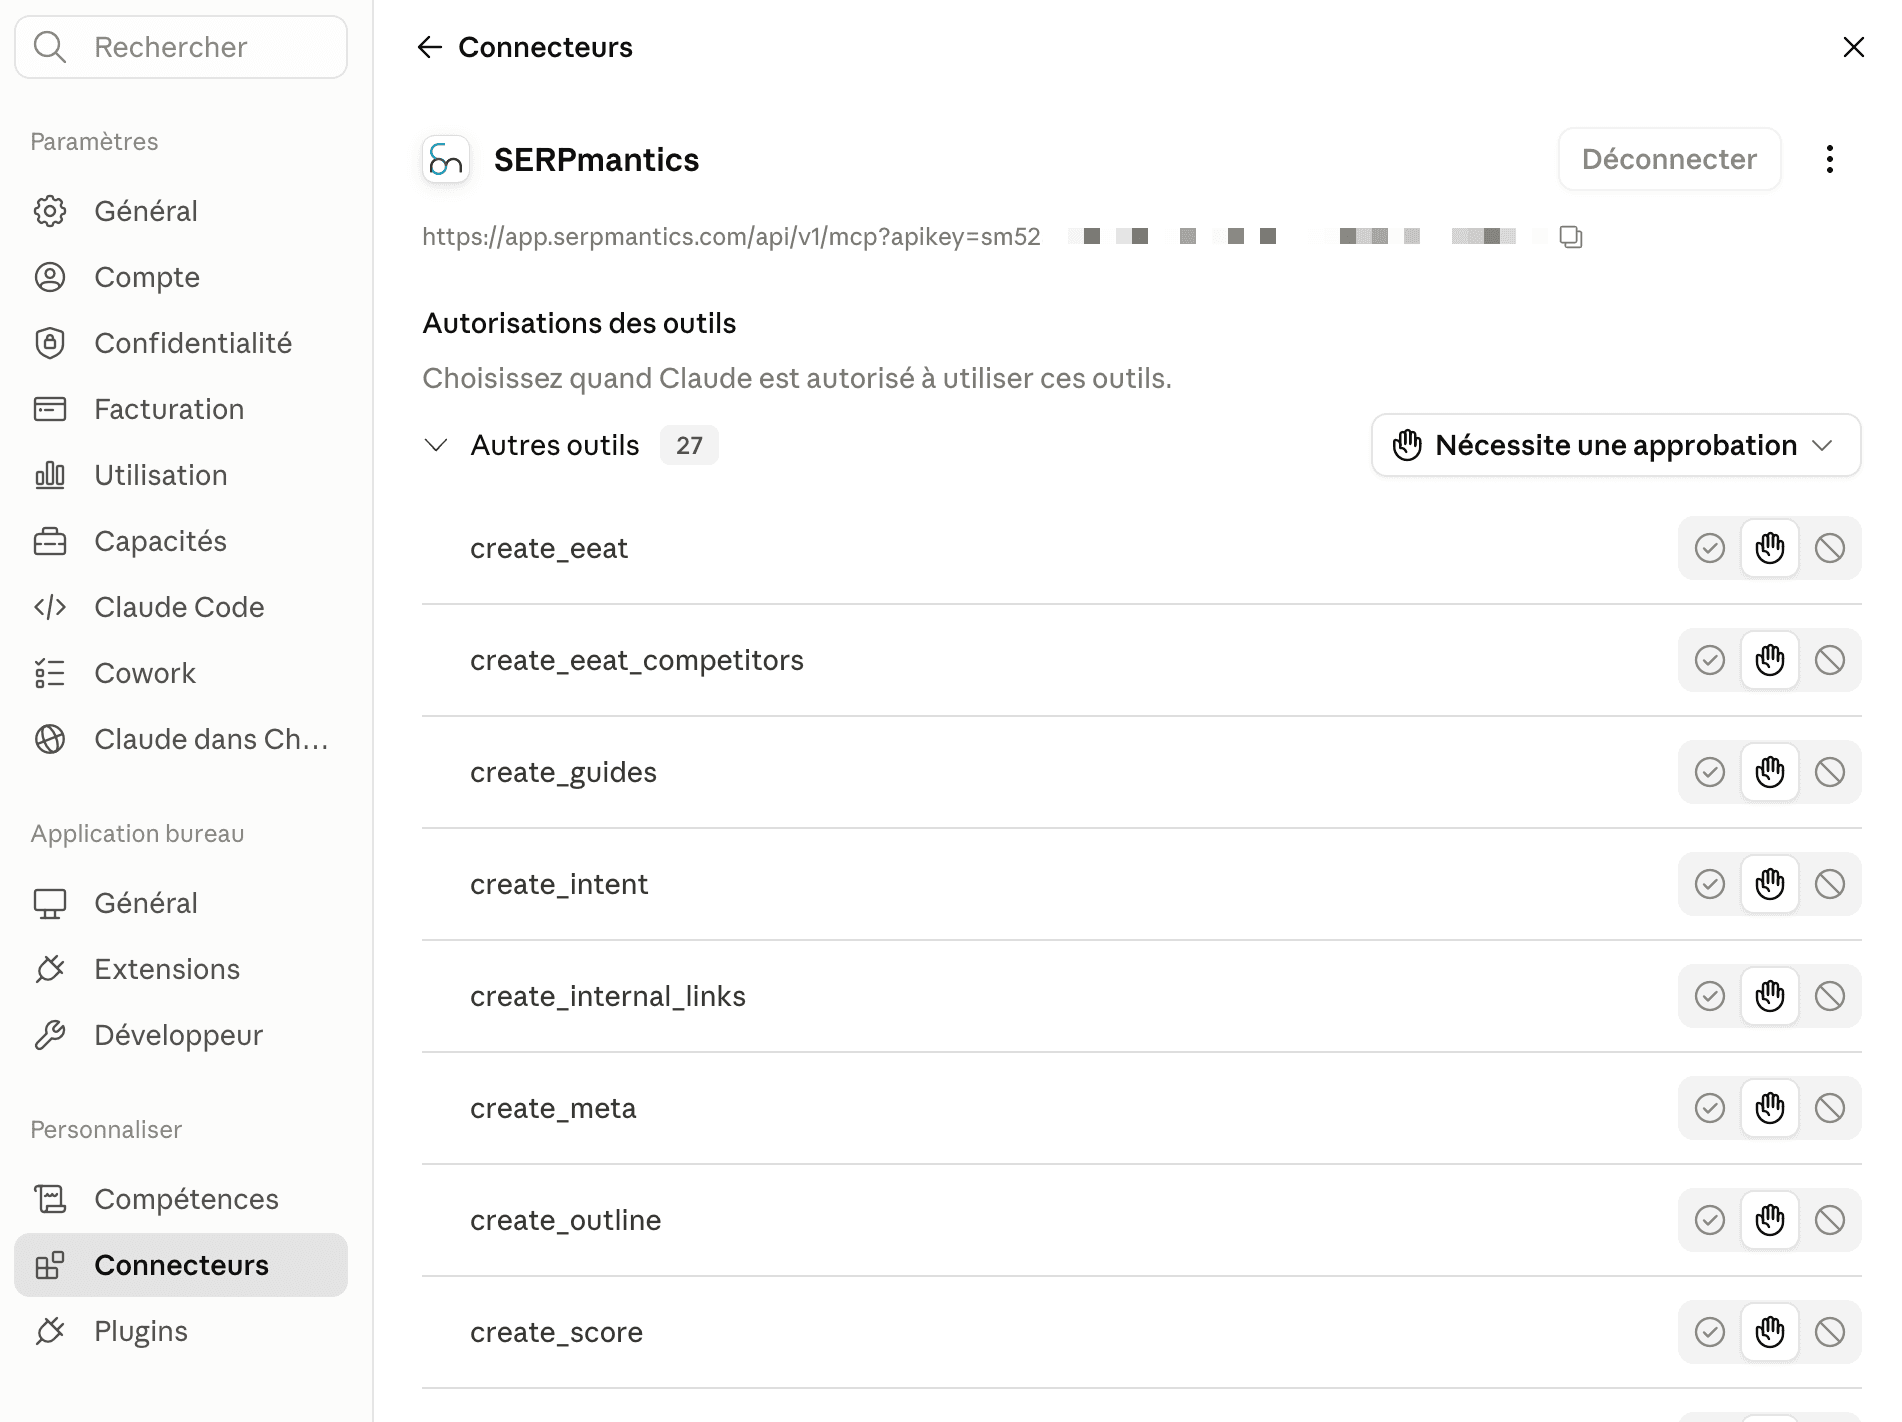This screenshot has width=1902, height=1422.
Task: Open Général under Paramètres
Action: 181,211
